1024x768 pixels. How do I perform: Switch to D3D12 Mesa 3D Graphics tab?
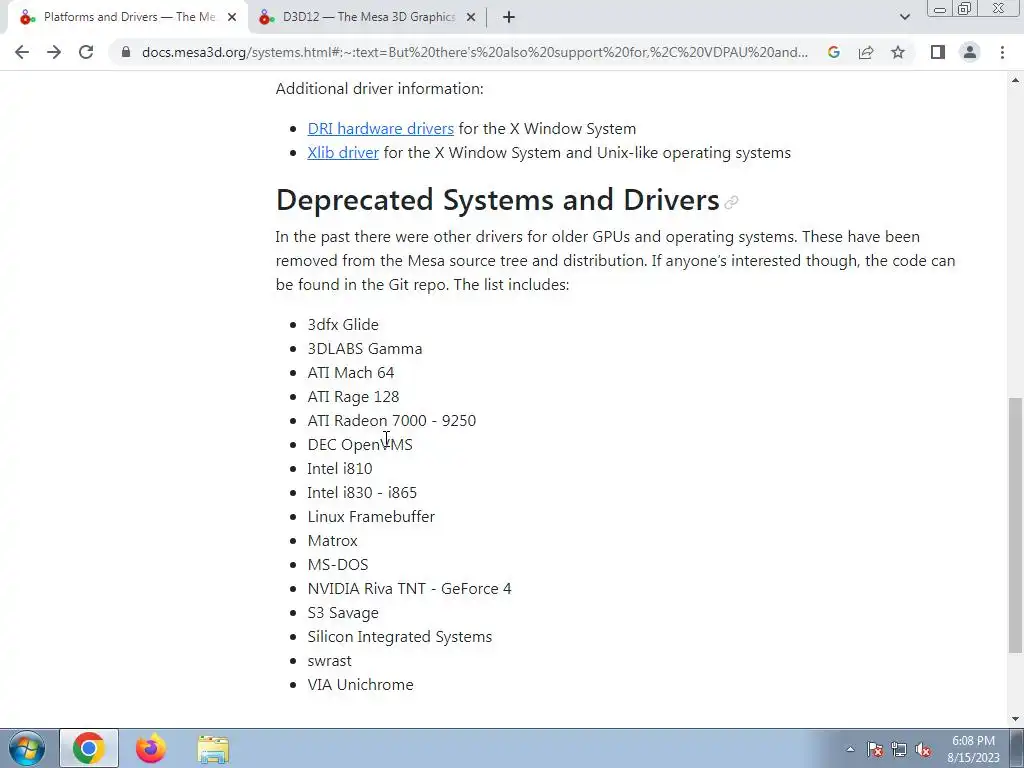point(368,18)
